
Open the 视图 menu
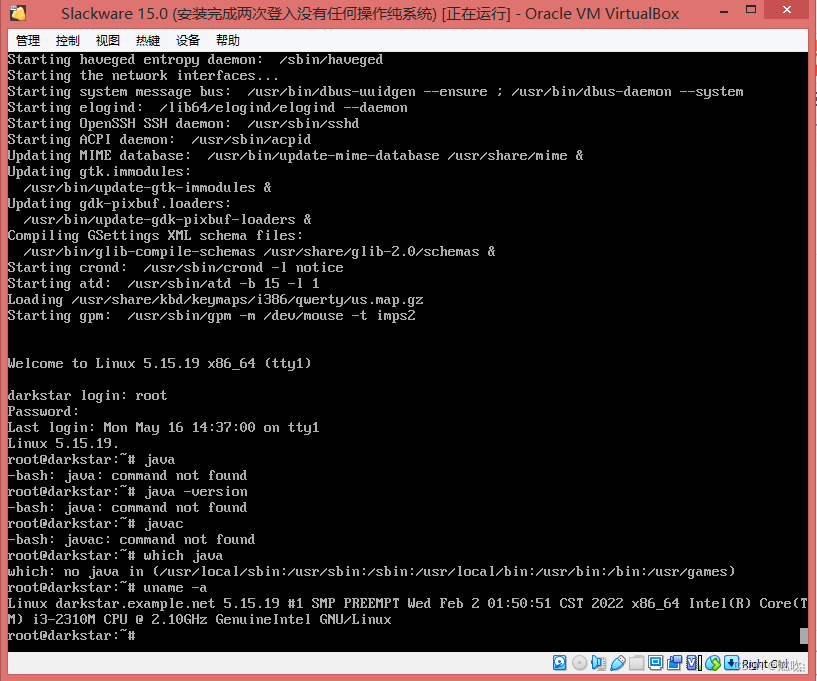click(106, 40)
